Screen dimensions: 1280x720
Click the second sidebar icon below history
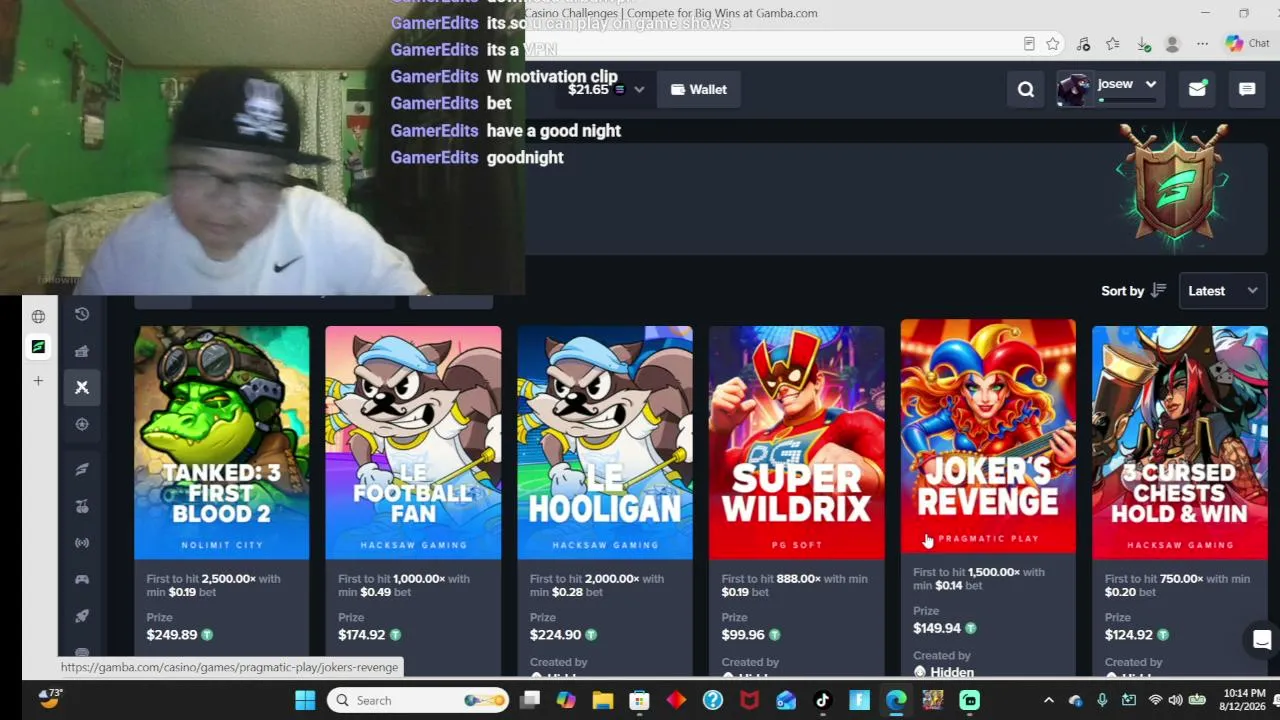[x=82, y=351]
